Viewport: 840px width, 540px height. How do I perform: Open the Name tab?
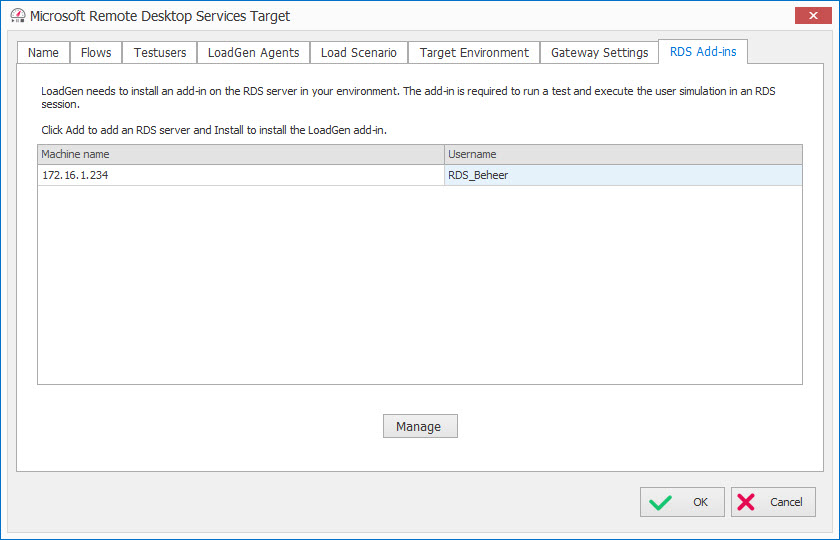click(43, 52)
